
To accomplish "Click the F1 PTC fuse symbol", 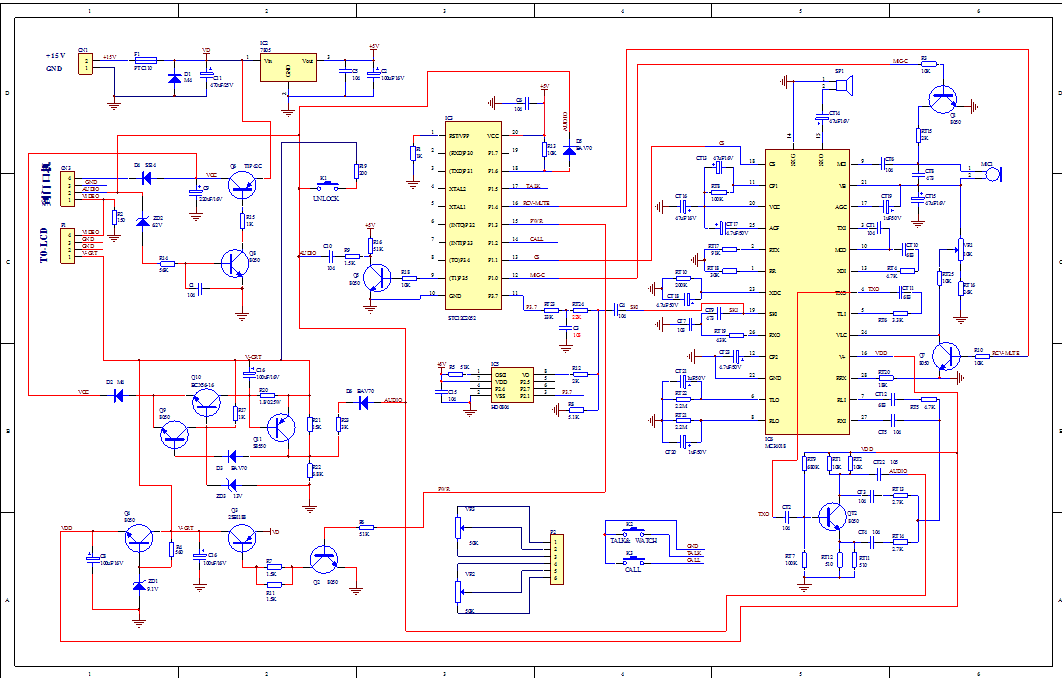I will [146, 60].
